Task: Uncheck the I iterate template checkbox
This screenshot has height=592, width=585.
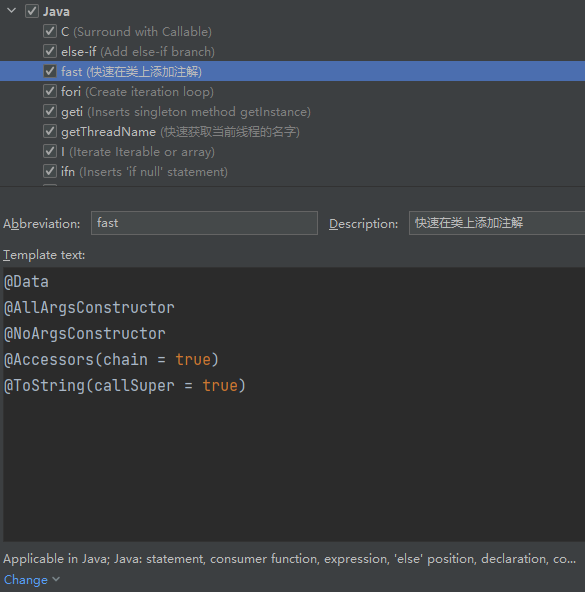Action: (50, 151)
